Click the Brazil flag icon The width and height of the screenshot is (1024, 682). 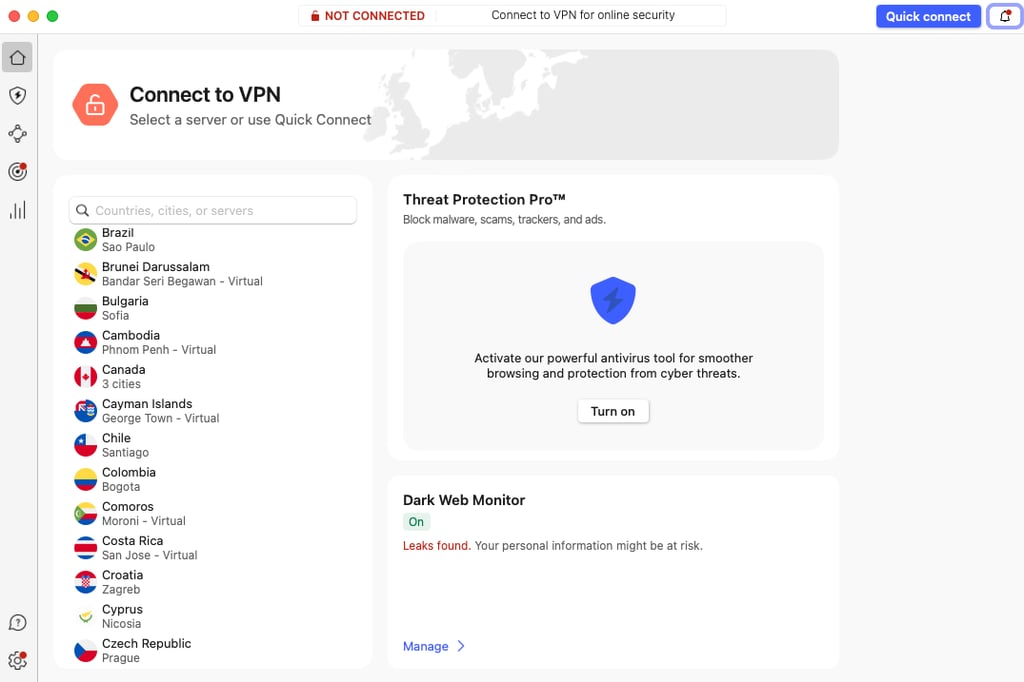pyautogui.click(x=86, y=240)
